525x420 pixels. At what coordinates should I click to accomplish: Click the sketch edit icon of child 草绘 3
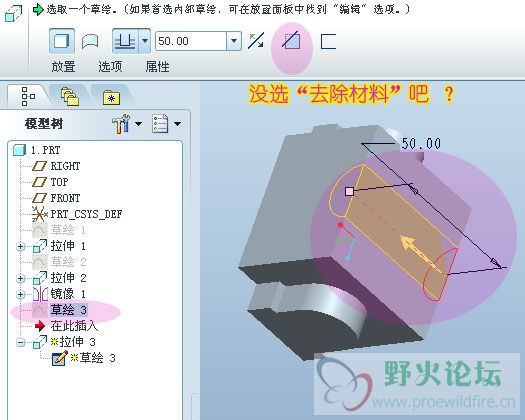60,358
